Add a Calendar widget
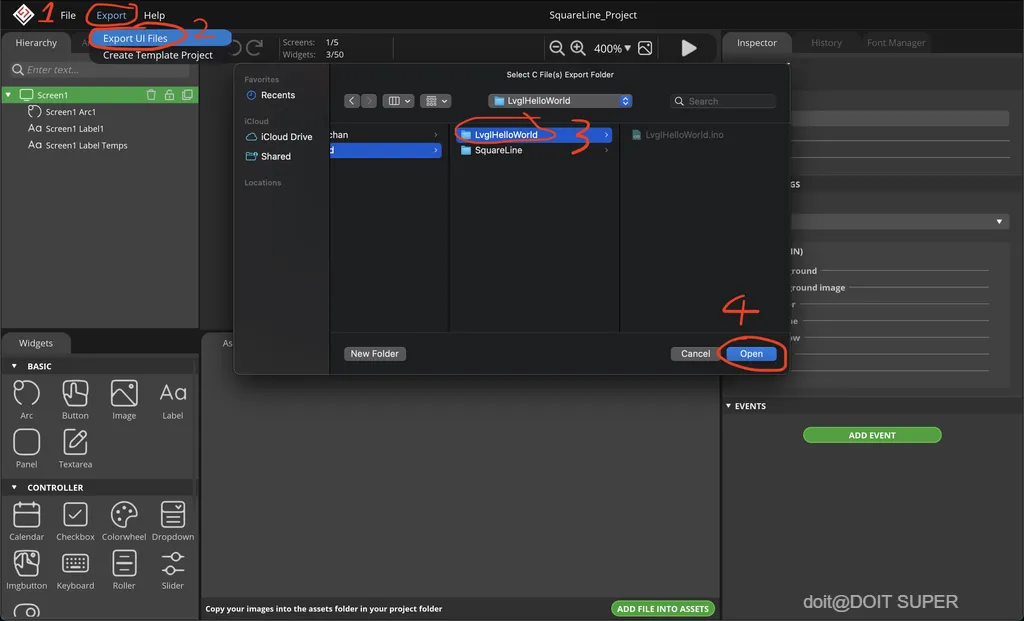This screenshot has height=621, width=1024. (x=26, y=521)
